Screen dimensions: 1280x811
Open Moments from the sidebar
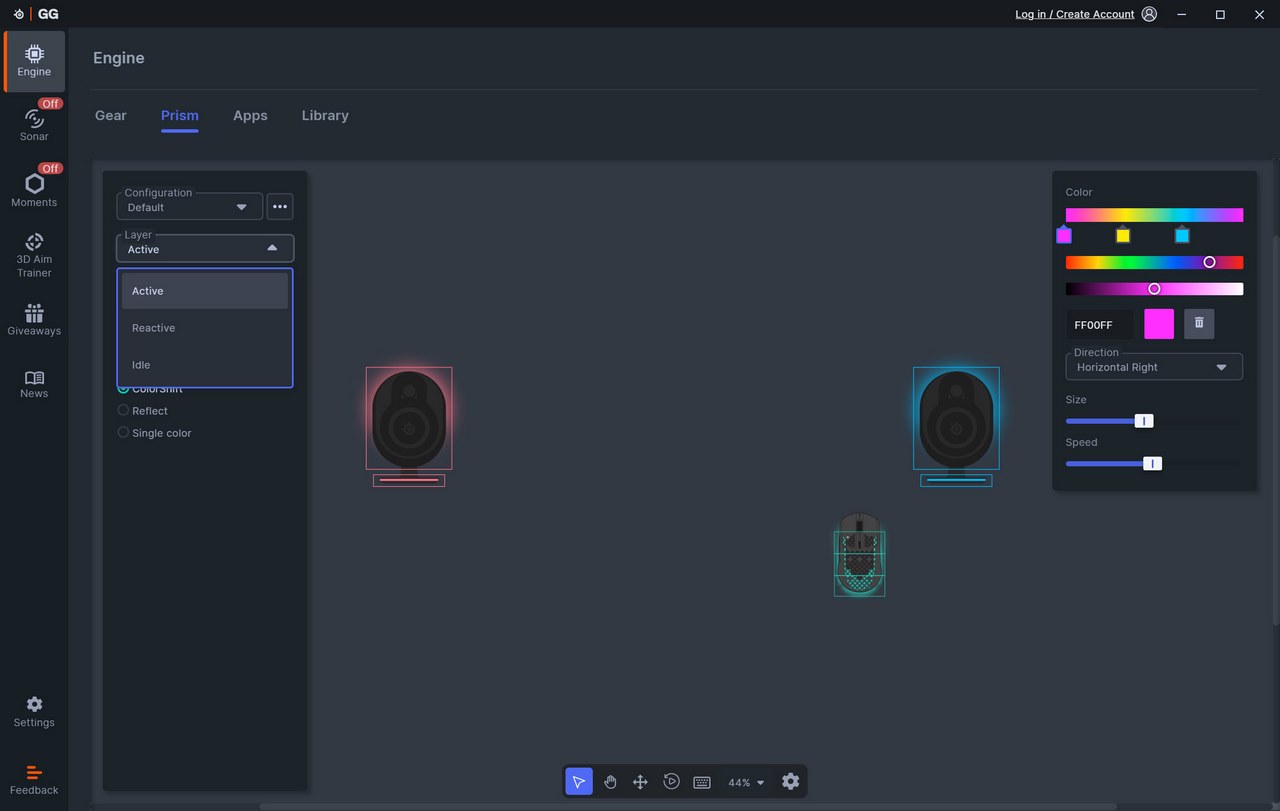click(x=34, y=190)
